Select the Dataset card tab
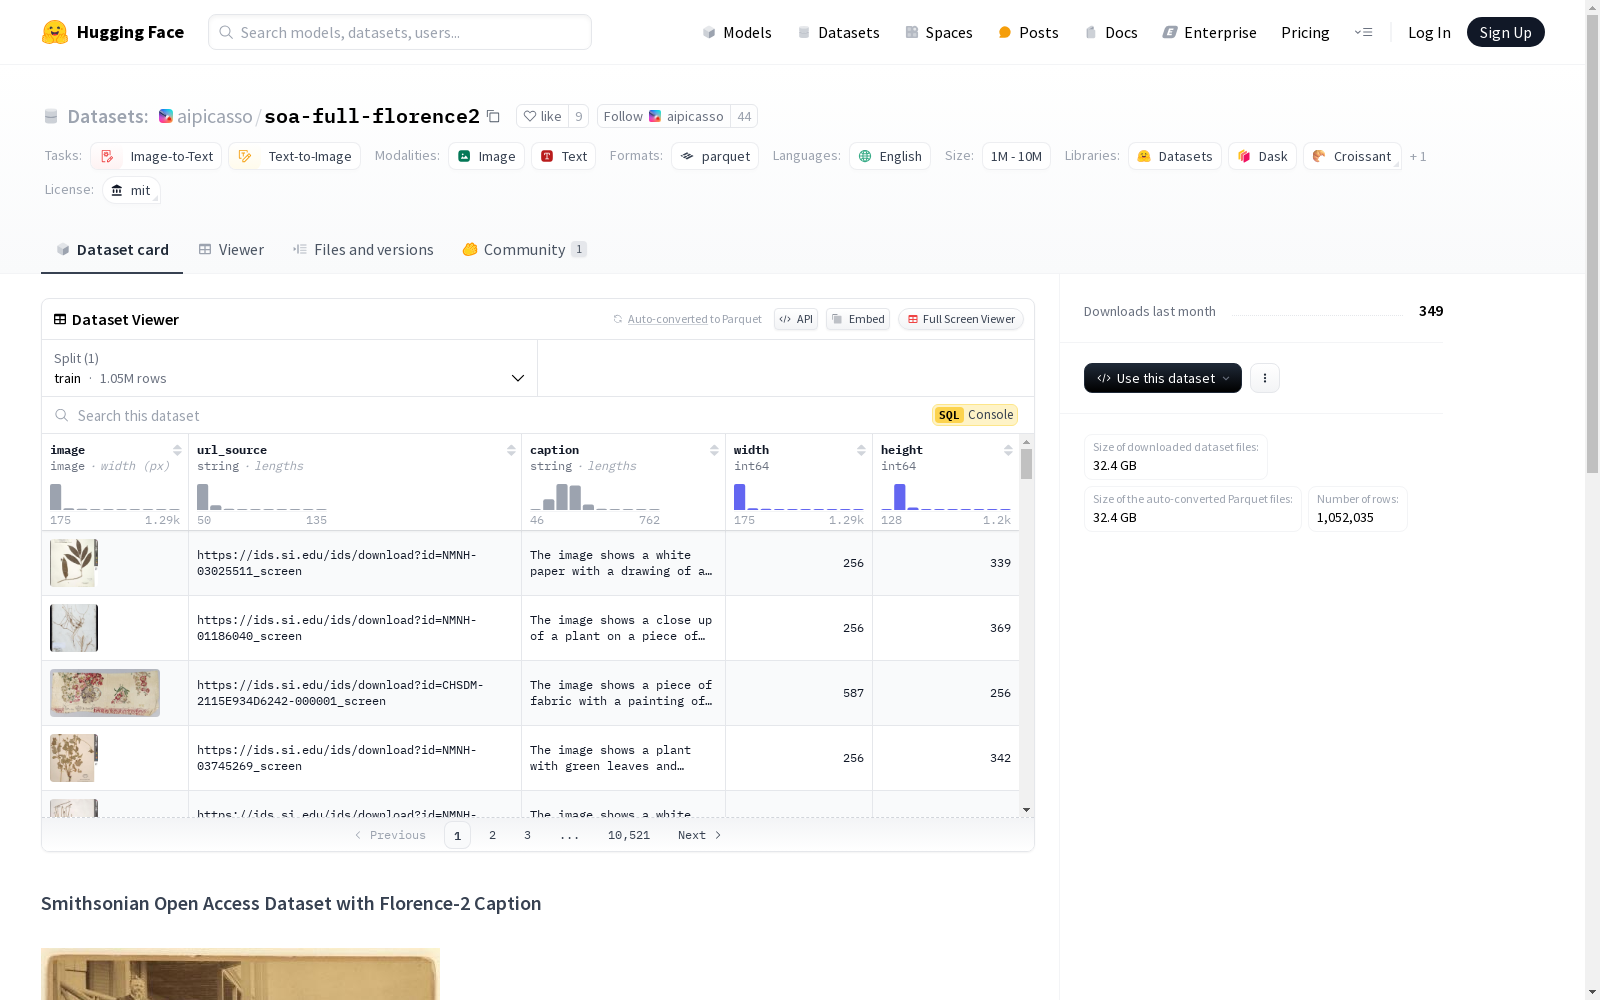 [x=112, y=250]
